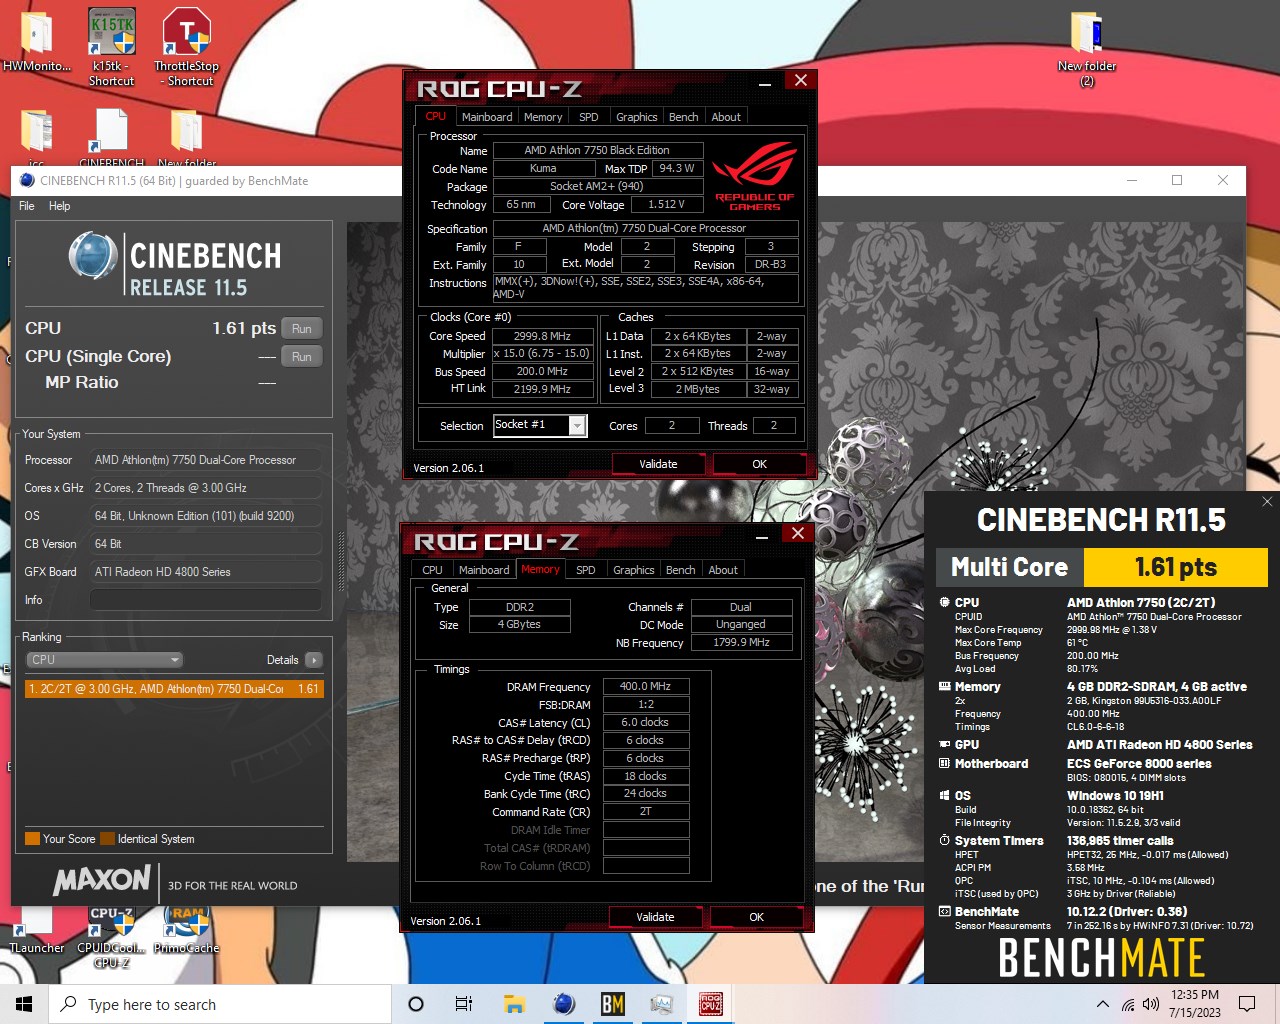
Task: Click OK in the Processor CPU-Z window
Action: 760,464
